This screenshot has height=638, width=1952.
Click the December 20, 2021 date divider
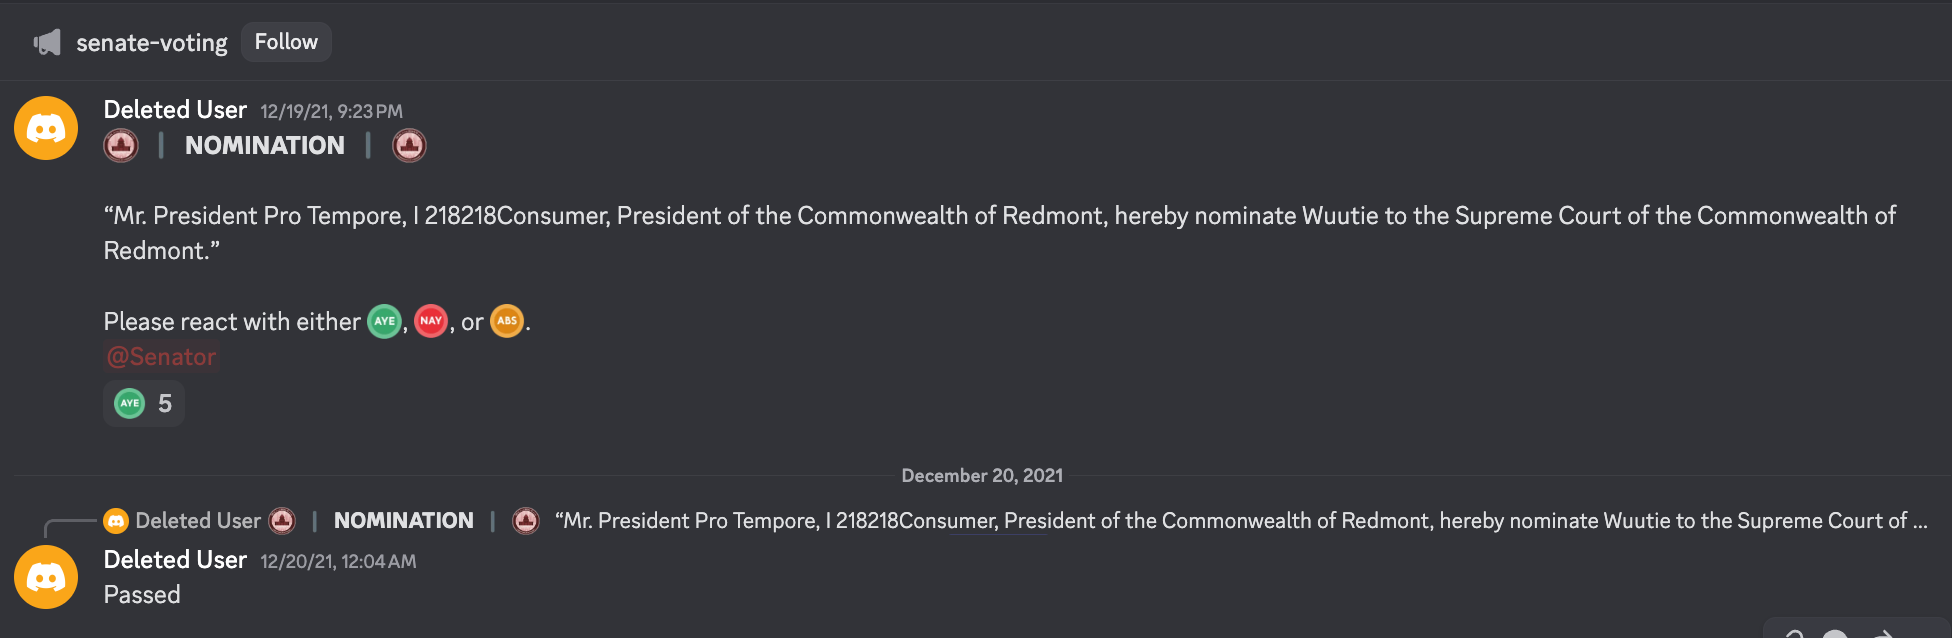tap(982, 476)
